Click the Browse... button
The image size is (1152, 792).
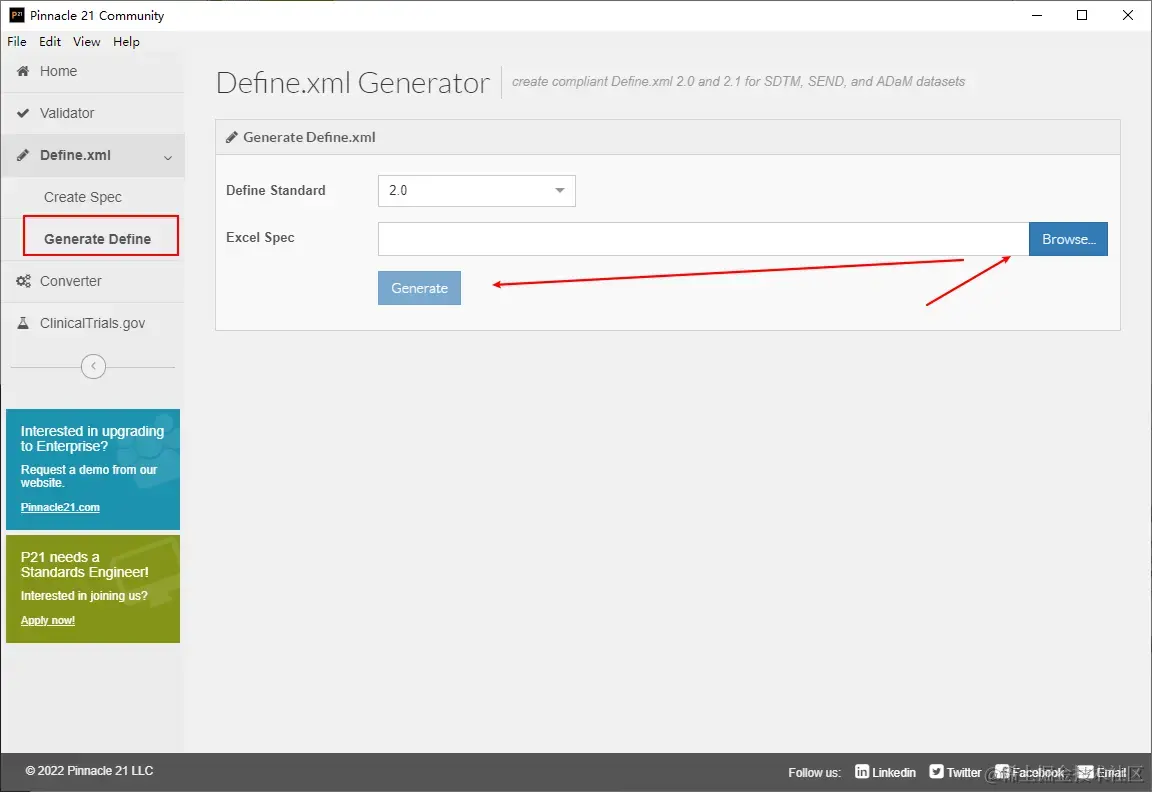1068,239
